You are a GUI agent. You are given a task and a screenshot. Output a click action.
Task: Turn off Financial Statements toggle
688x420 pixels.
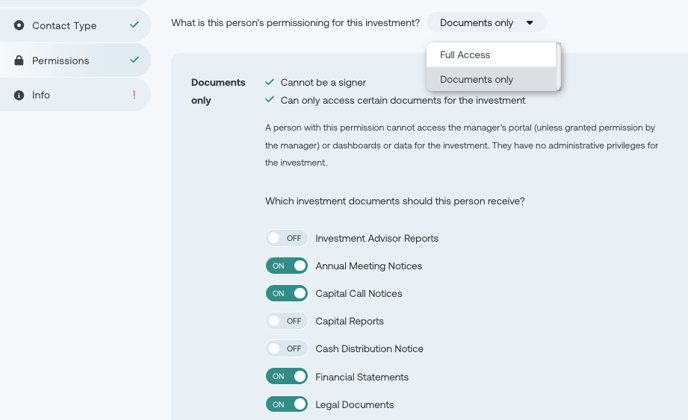click(287, 376)
